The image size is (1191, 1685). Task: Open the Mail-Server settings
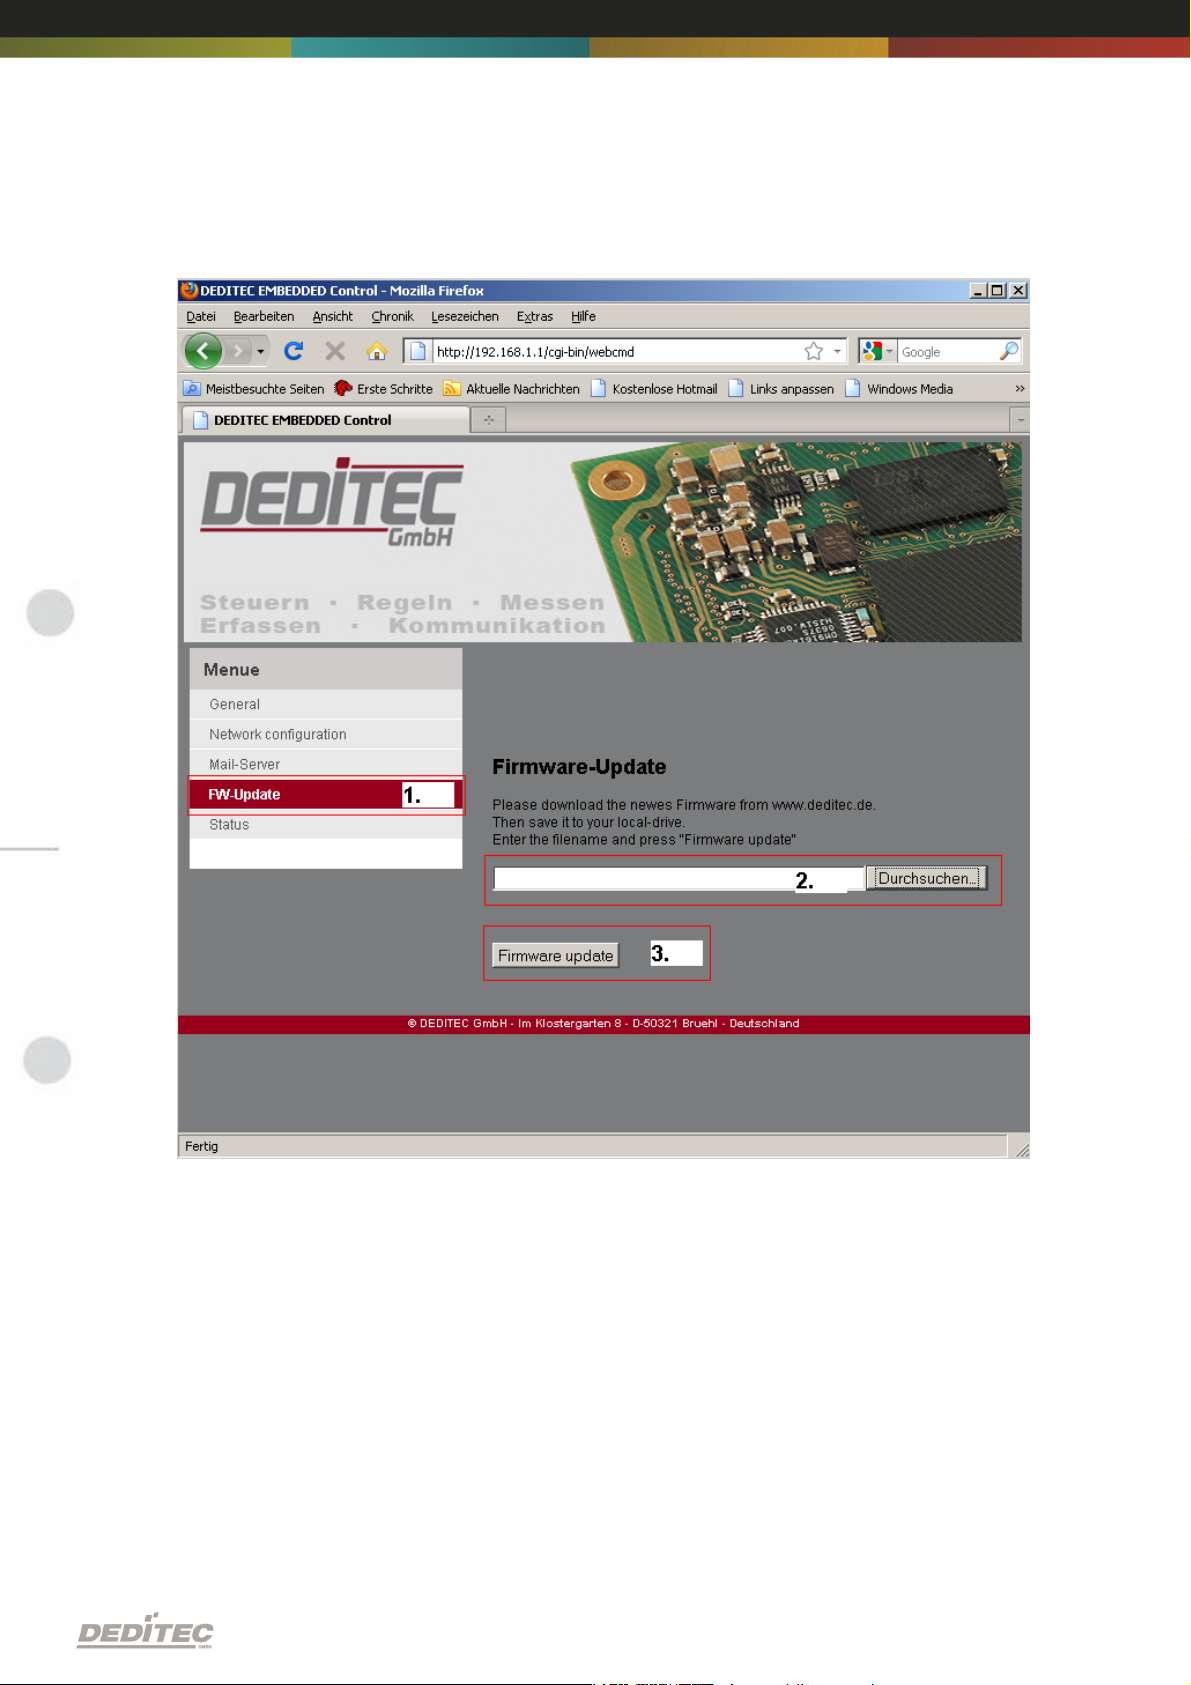[326, 764]
